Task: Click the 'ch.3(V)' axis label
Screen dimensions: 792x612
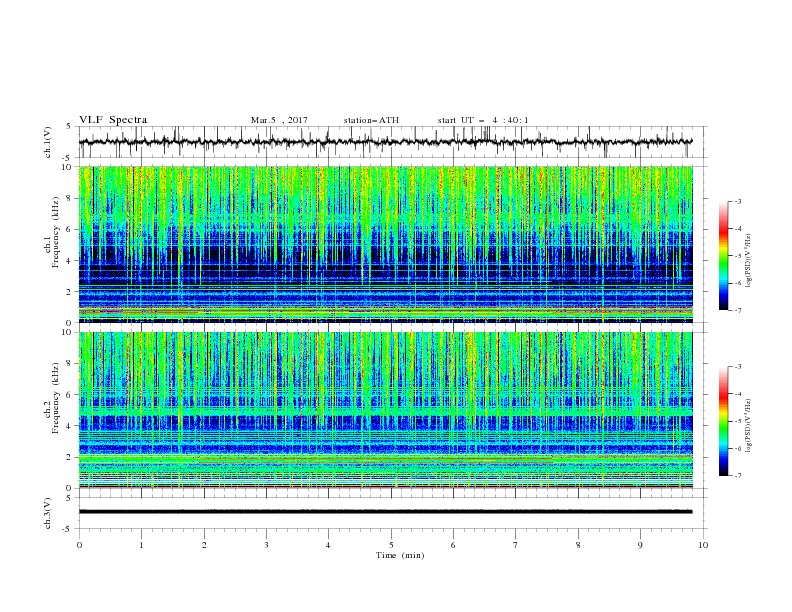Action: 48,513
